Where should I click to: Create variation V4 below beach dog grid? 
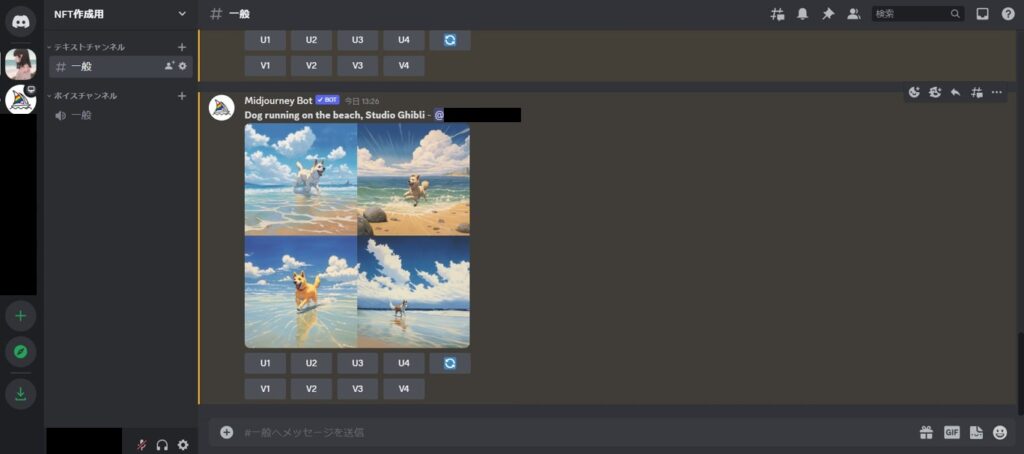tap(404, 389)
